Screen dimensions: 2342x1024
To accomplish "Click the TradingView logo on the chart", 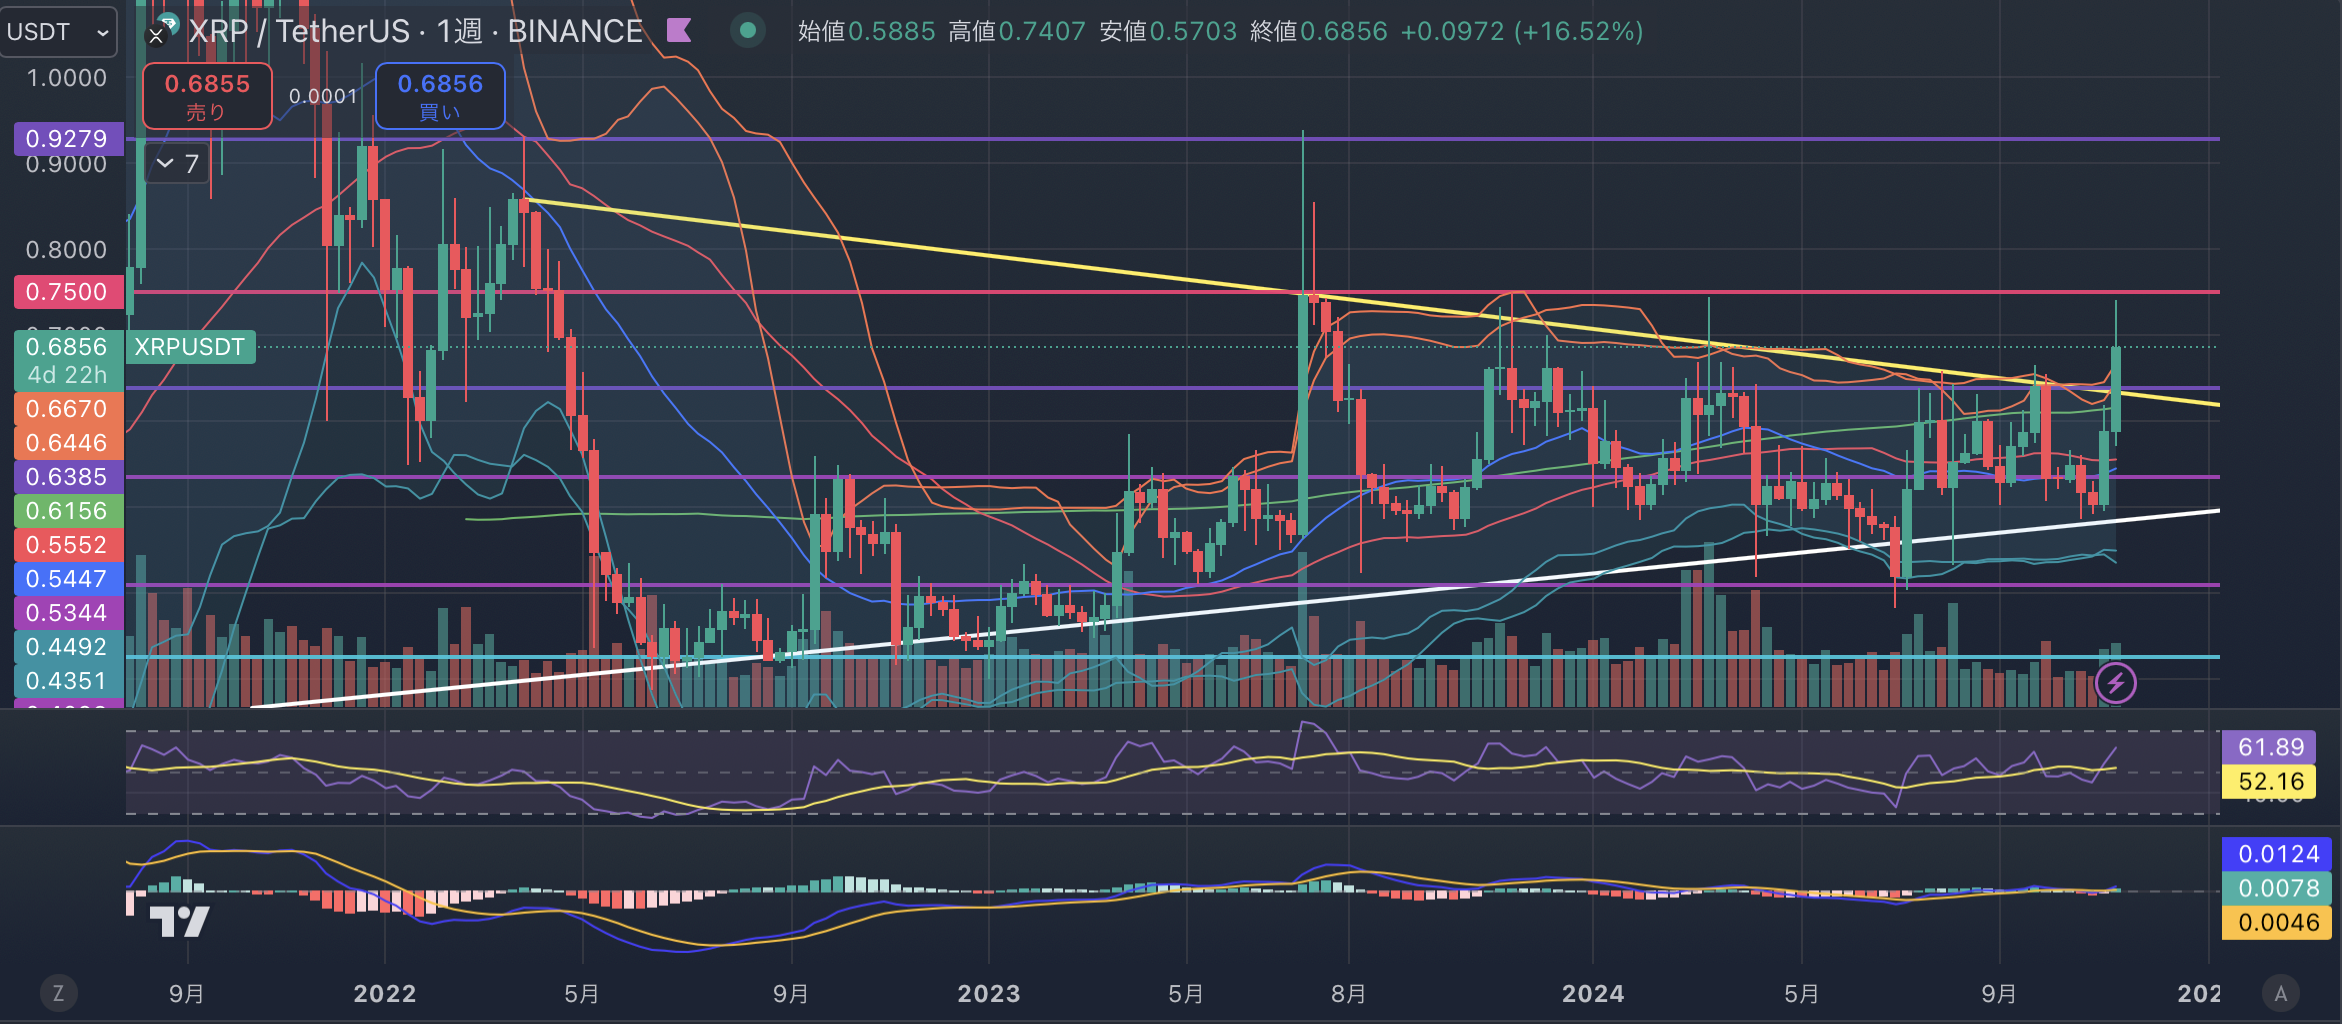I will click(179, 921).
